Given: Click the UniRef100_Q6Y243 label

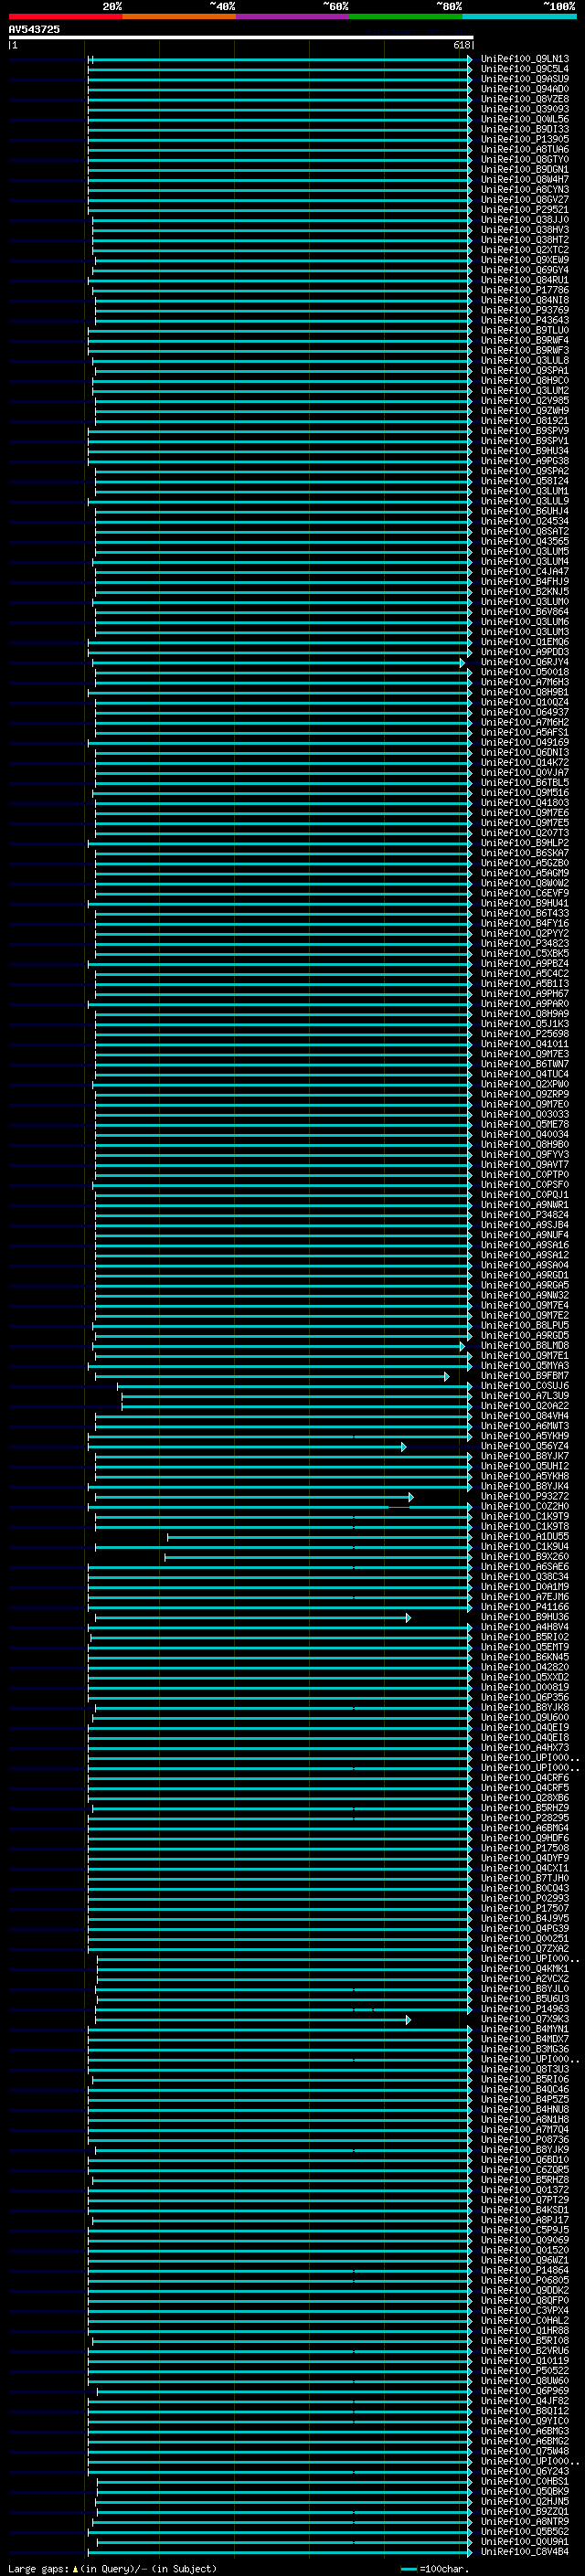Looking at the screenshot, I should [x=525, y=2472].
